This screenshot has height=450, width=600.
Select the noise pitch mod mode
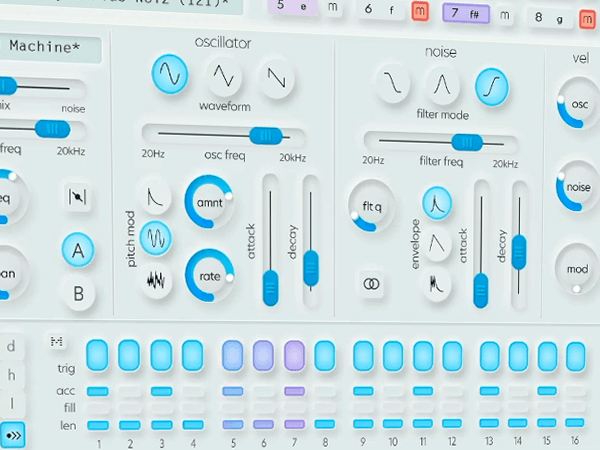coord(155,281)
